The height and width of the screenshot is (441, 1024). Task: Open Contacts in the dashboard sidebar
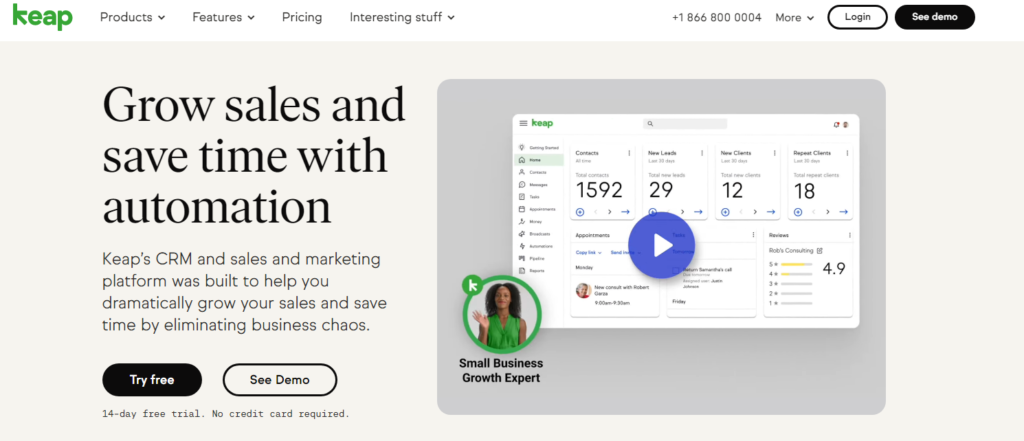coord(533,172)
